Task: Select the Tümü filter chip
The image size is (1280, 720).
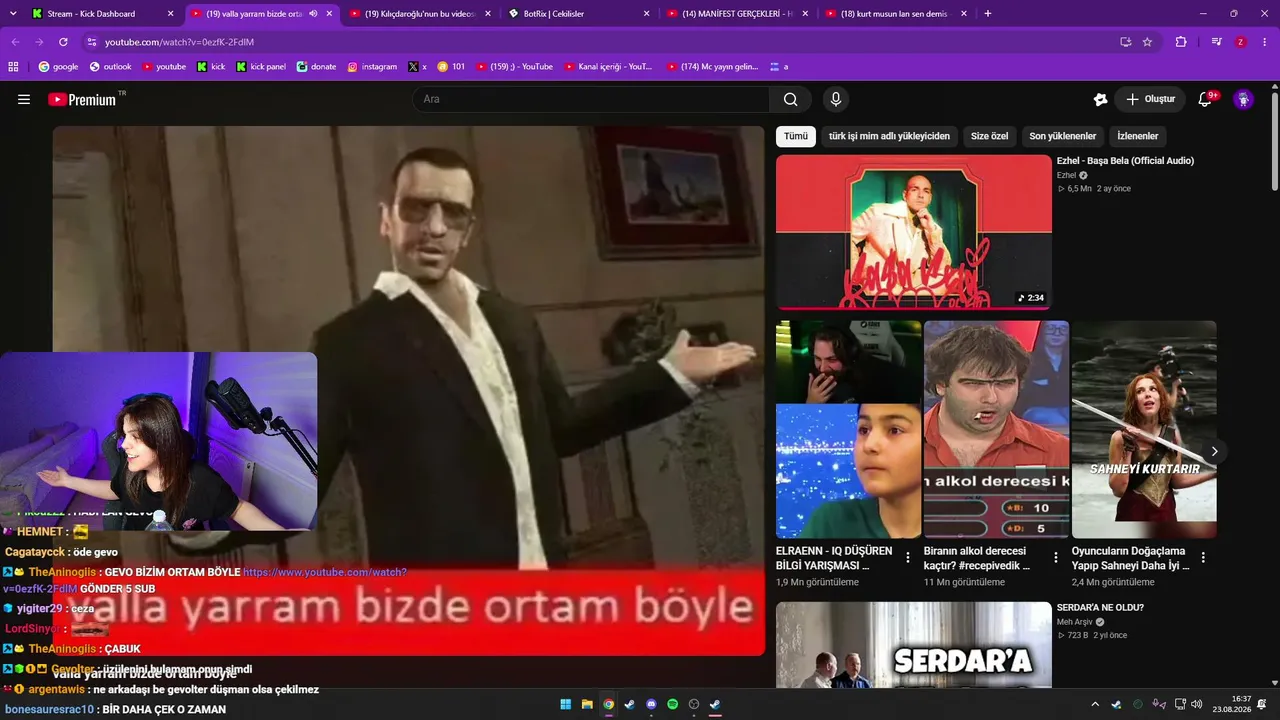Action: 796,136
